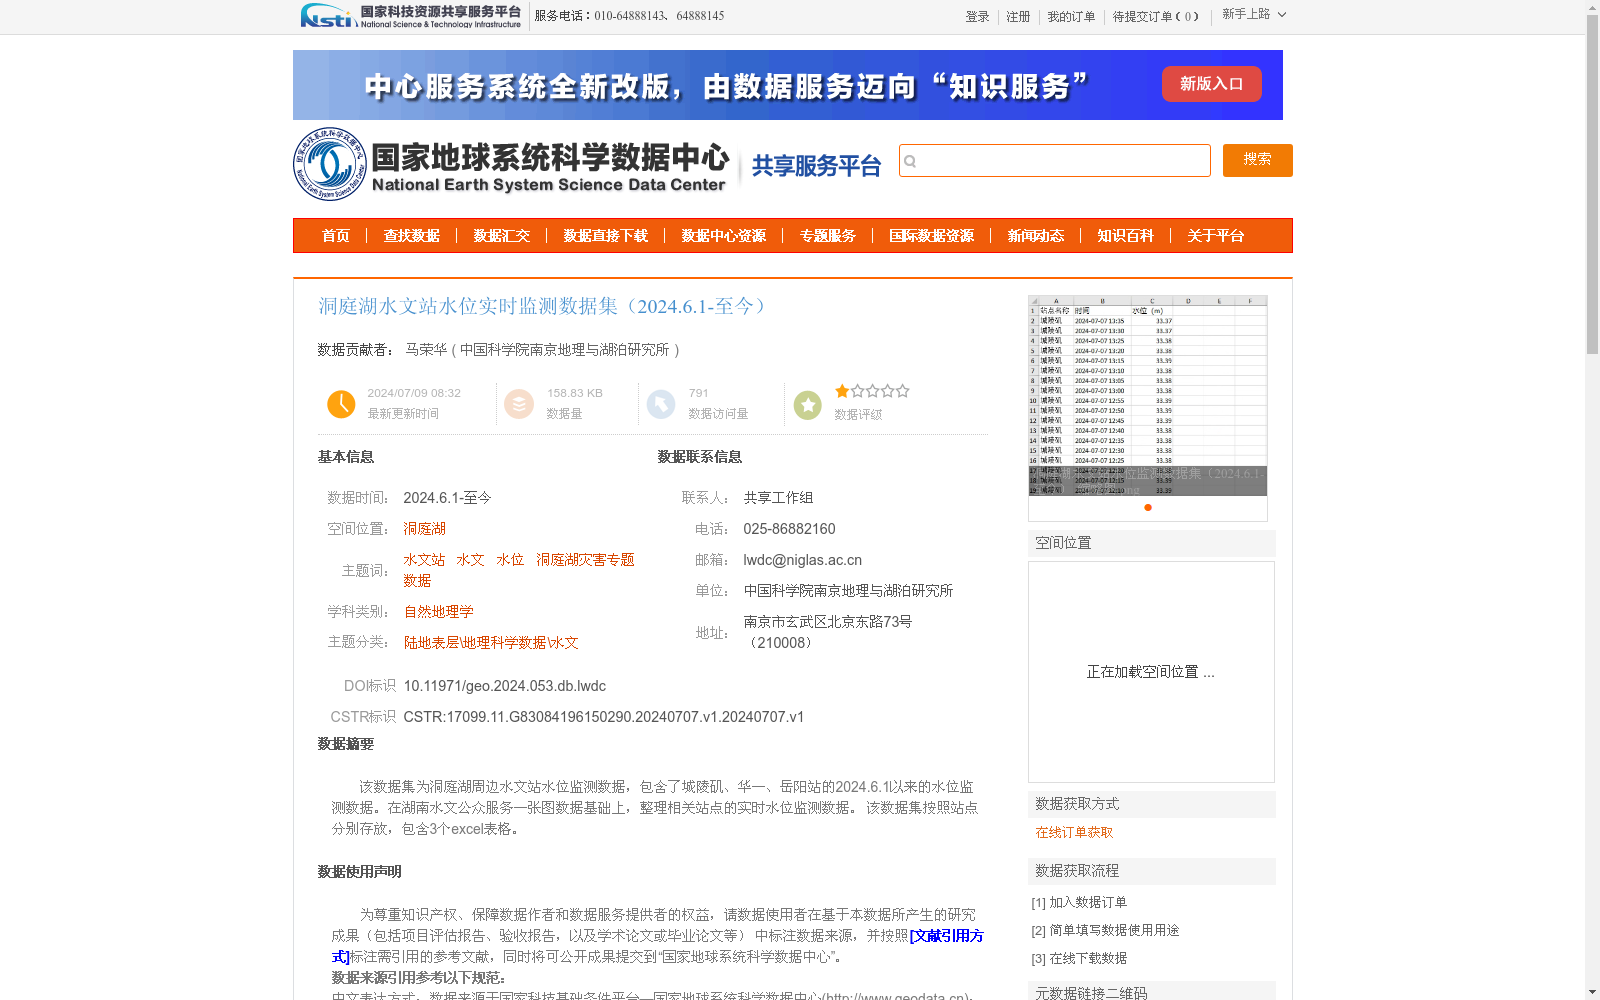
Task: Click the first filled rating star
Action: click(x=842, y=391)
